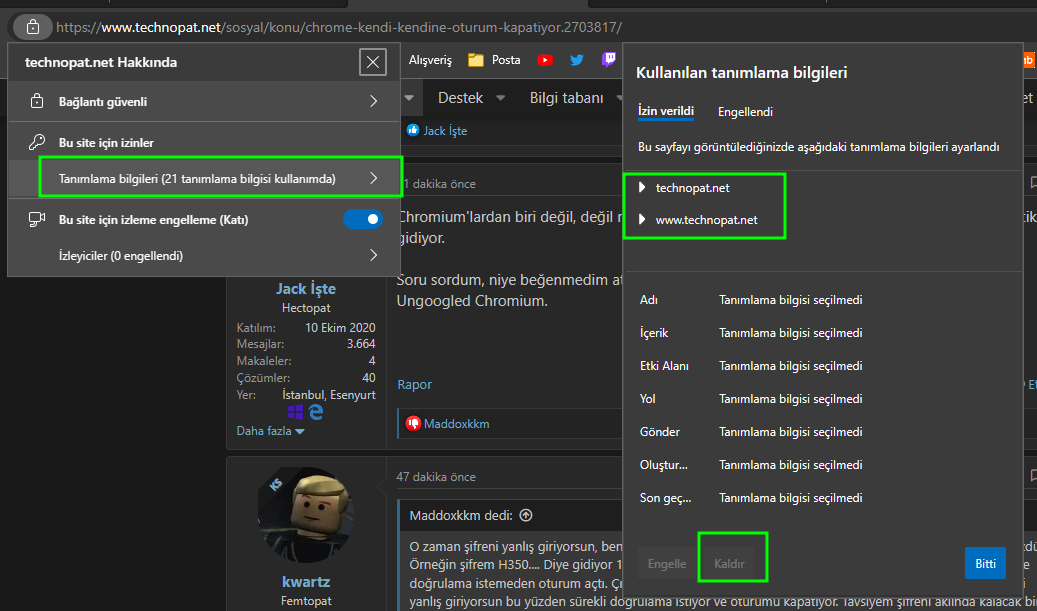
Task: Click the Kaldır button
Action: click(729, 564)
